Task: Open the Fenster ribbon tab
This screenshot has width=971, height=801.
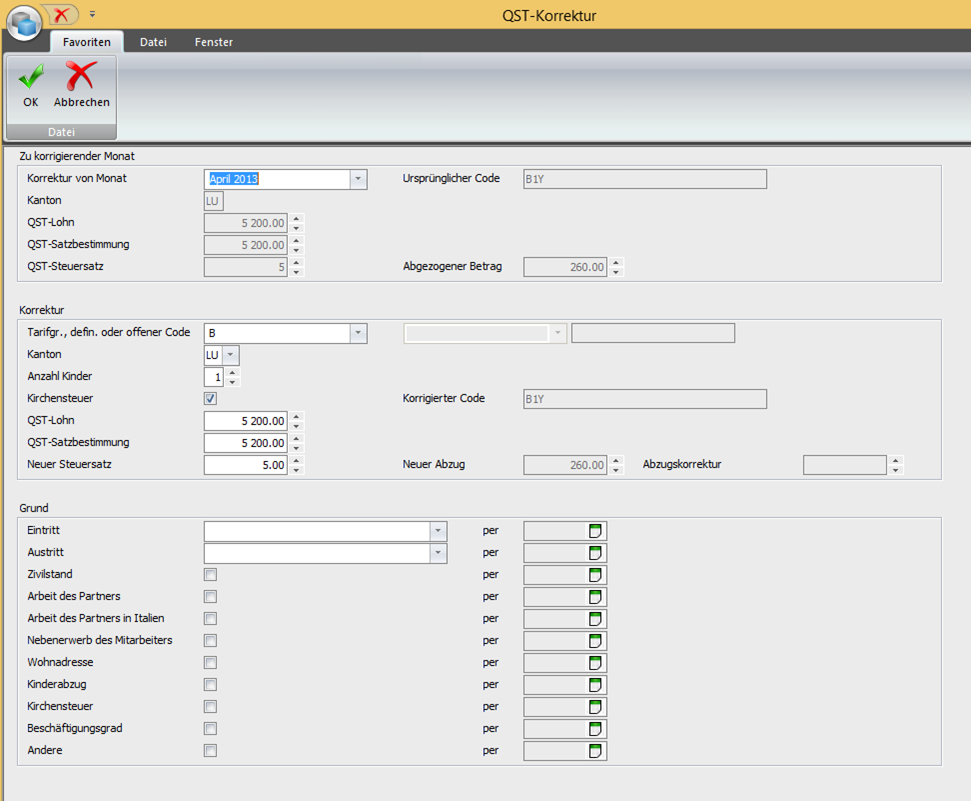Action: (214, 42)
